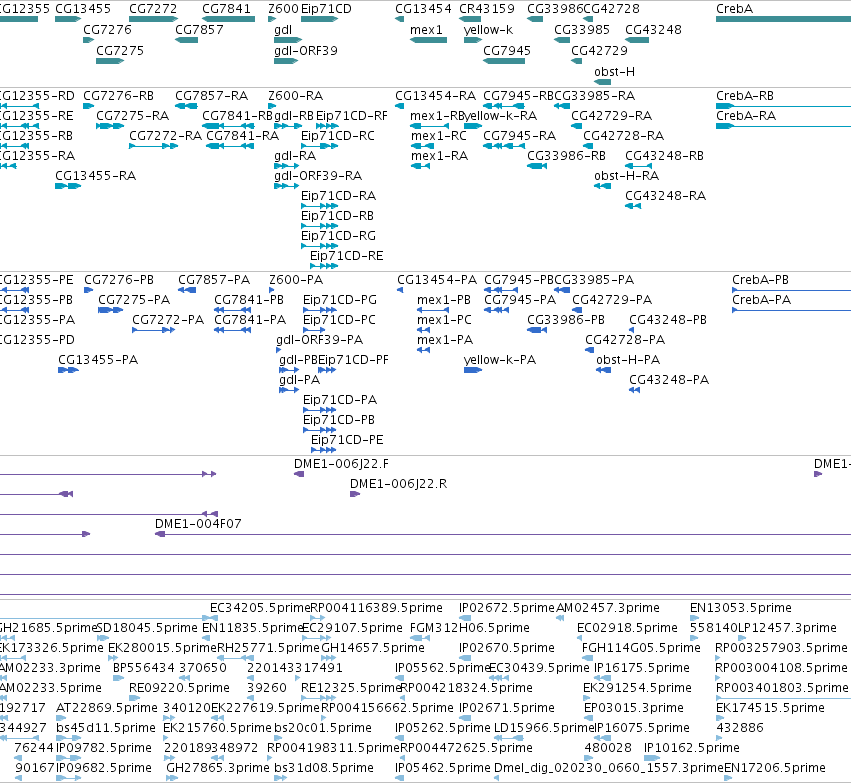Click transcript CG13454-RA

pos(435,96)
